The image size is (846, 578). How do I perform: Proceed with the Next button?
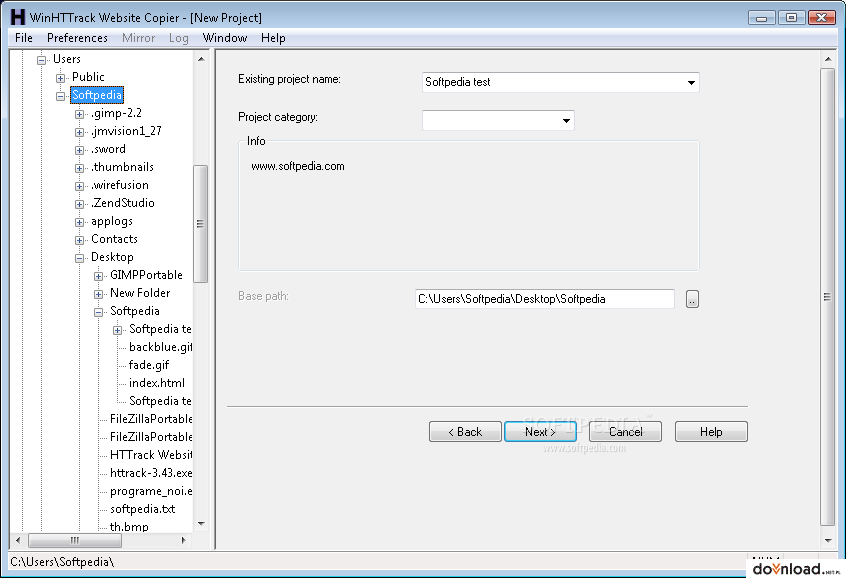540,432
